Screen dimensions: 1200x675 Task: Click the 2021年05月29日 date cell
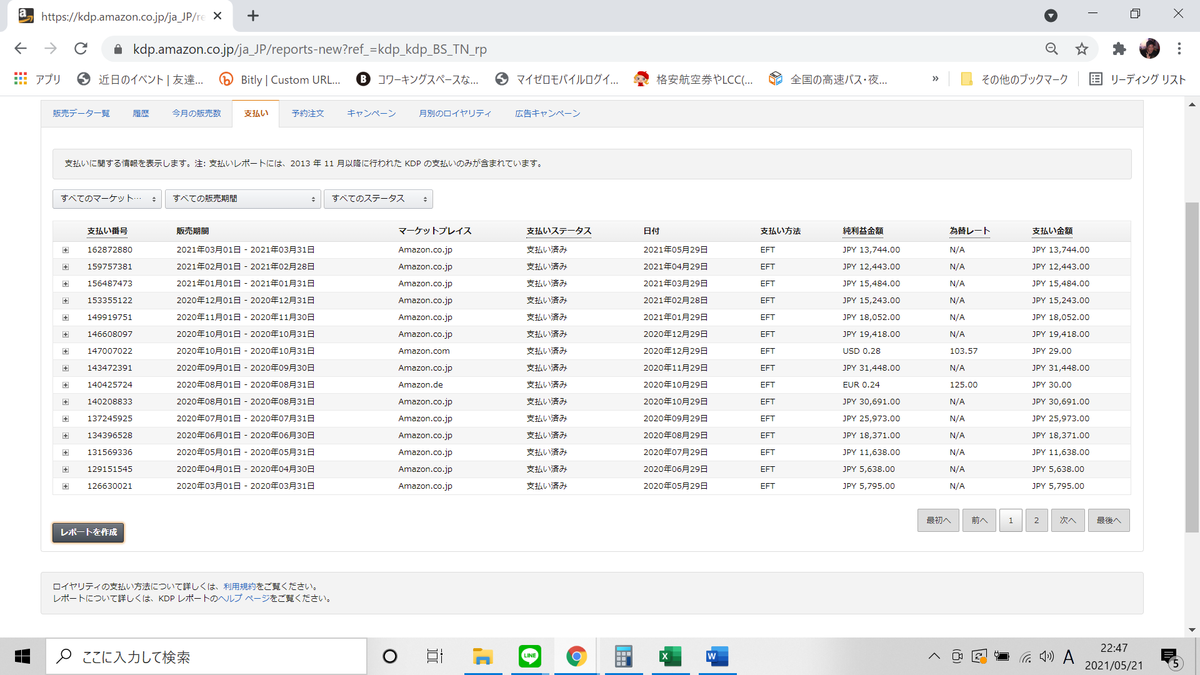pos(673,250)
